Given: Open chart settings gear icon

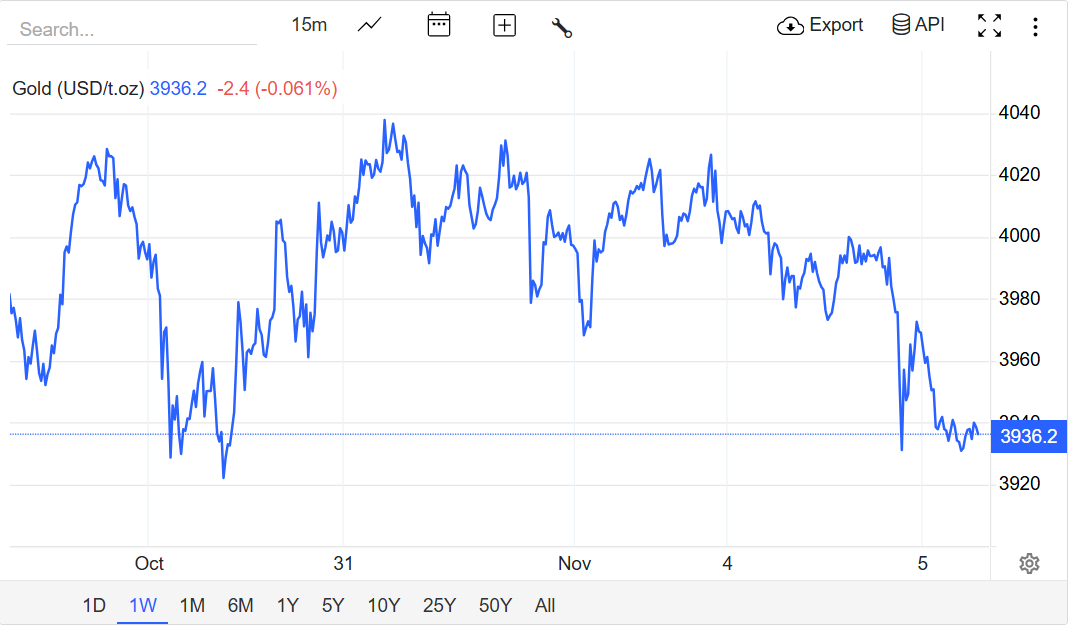Looking at the screenshot, I should pyautogui.click(x=1029, y=564).
